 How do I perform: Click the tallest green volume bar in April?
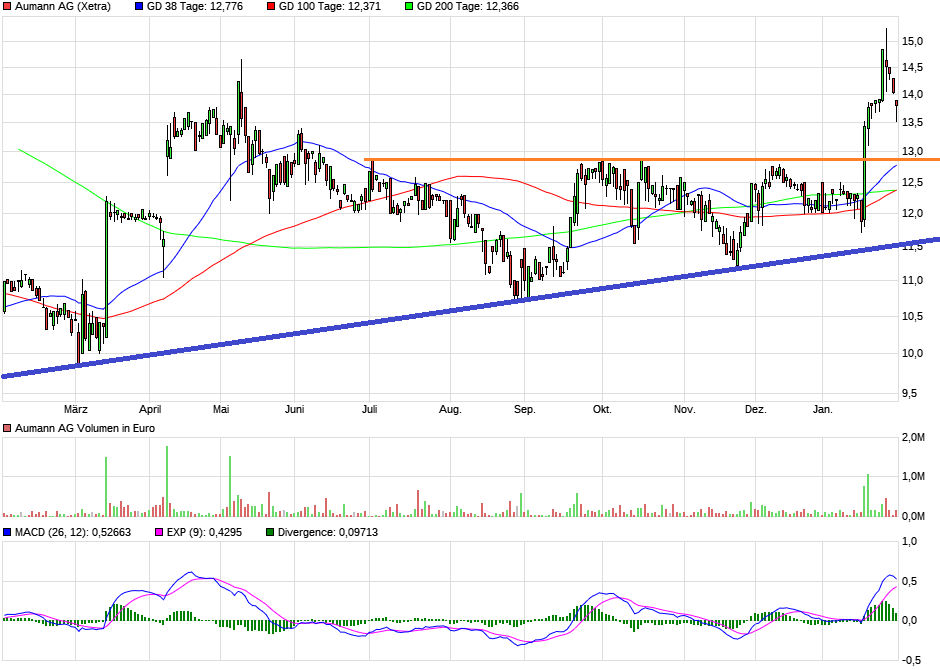166,482
